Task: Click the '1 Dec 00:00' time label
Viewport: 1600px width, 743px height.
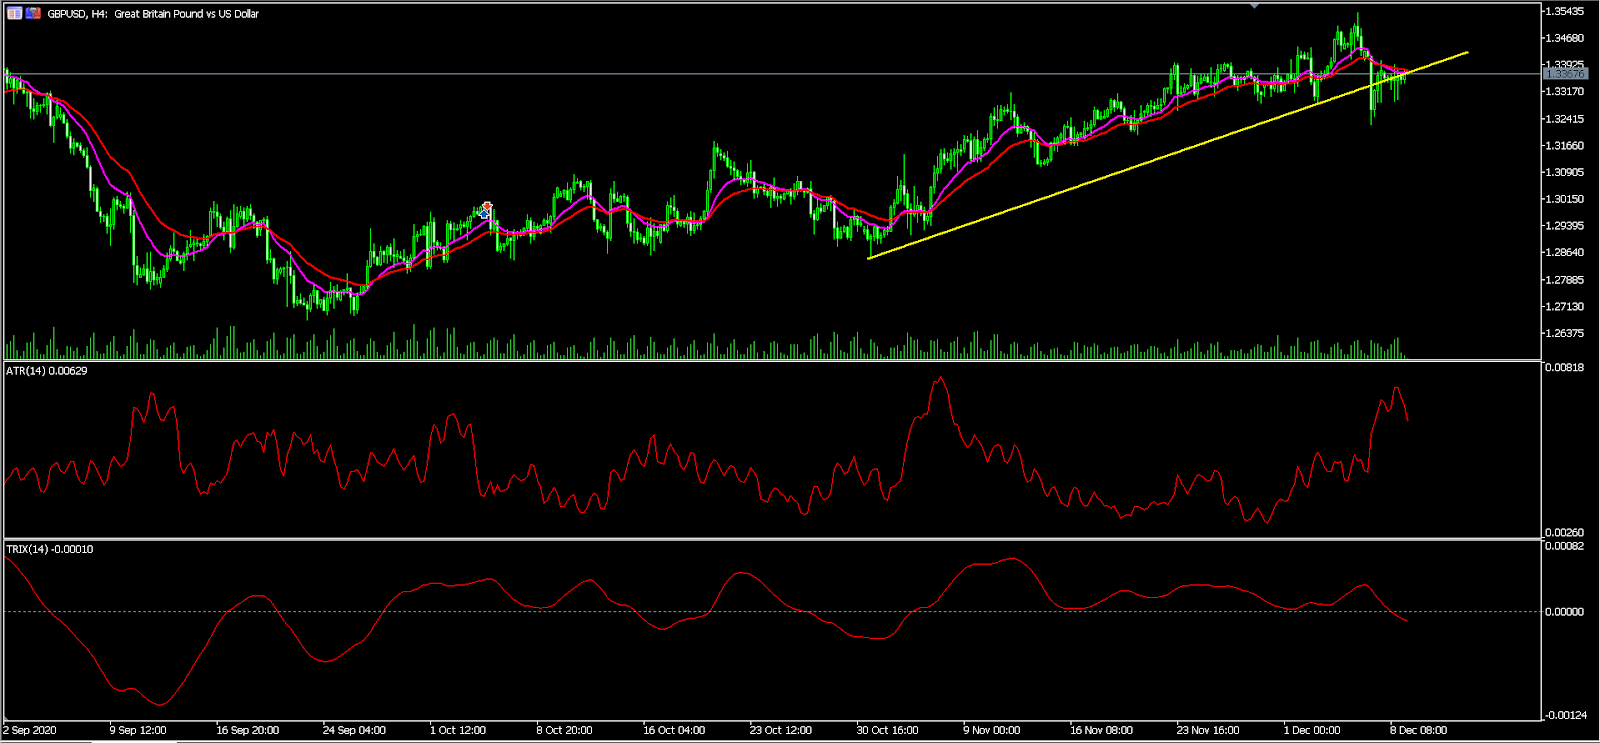Action: (1312, 730)
